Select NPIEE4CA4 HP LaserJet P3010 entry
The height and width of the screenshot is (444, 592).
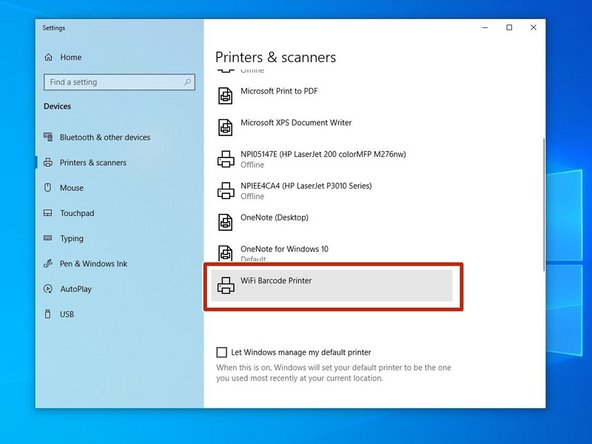point(306,186)
